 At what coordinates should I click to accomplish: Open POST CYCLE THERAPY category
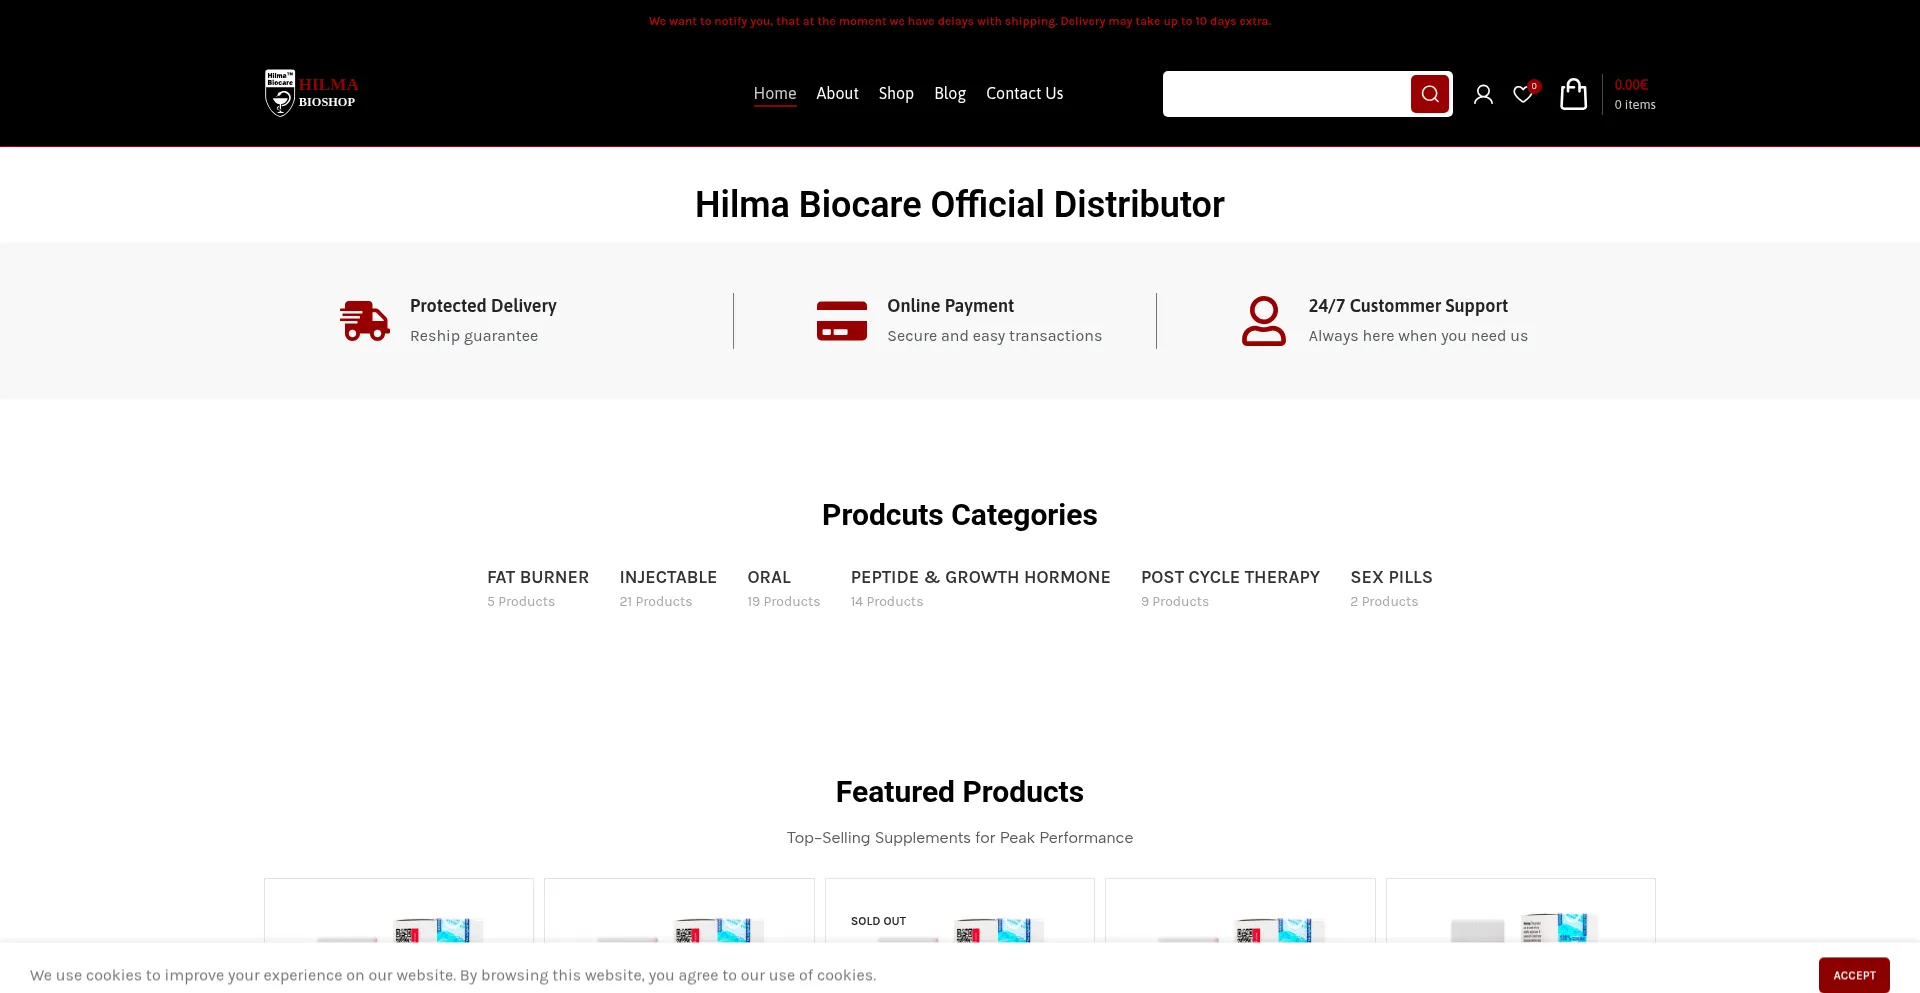tap(1231, 577)
